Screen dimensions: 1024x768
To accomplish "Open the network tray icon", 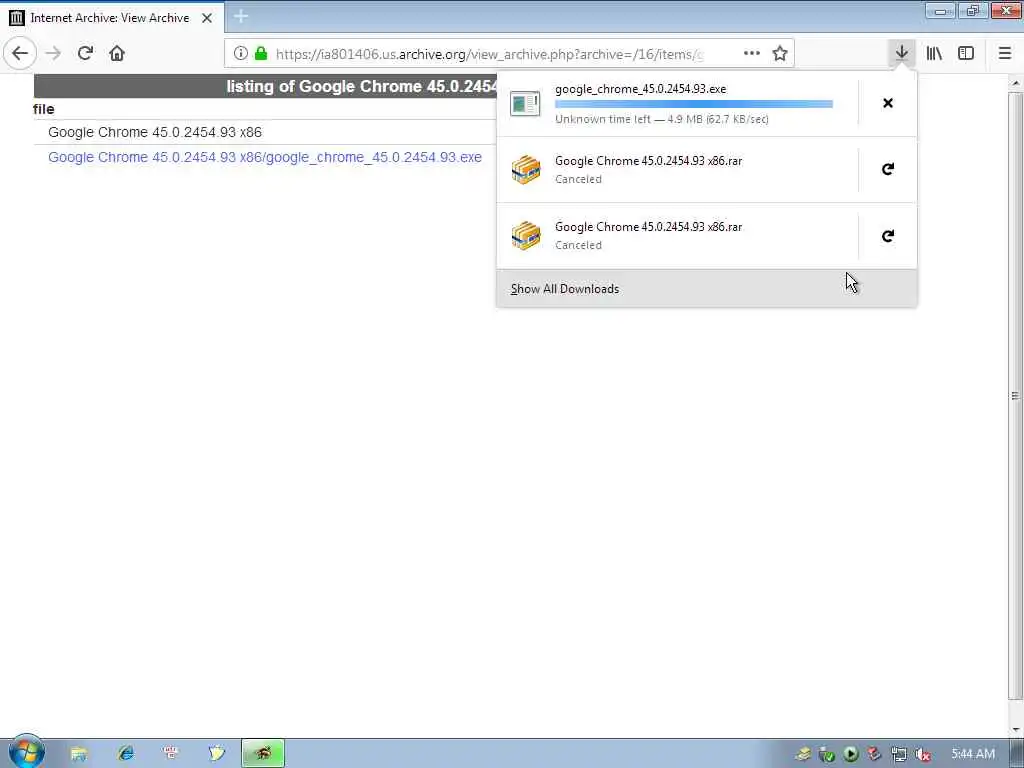I will (x=899, y=754).
